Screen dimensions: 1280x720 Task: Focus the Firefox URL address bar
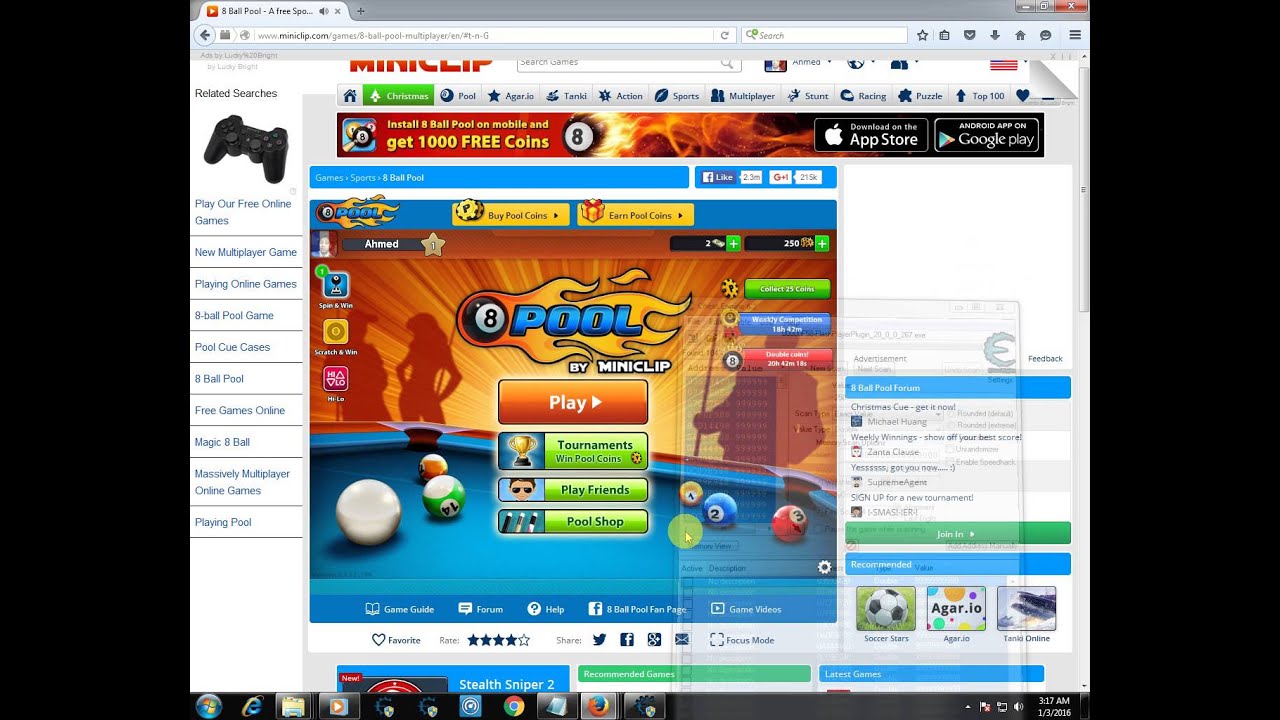(x=484, y=35)
